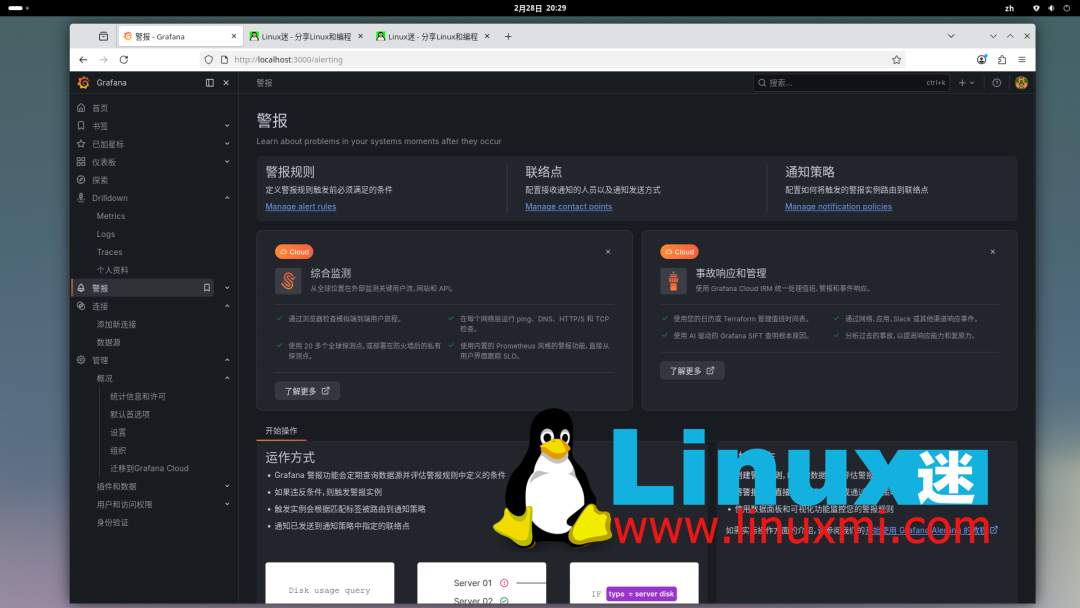Toggle the browser bookmark star
Screen dimensions: 1080x608
pos(897,59)
